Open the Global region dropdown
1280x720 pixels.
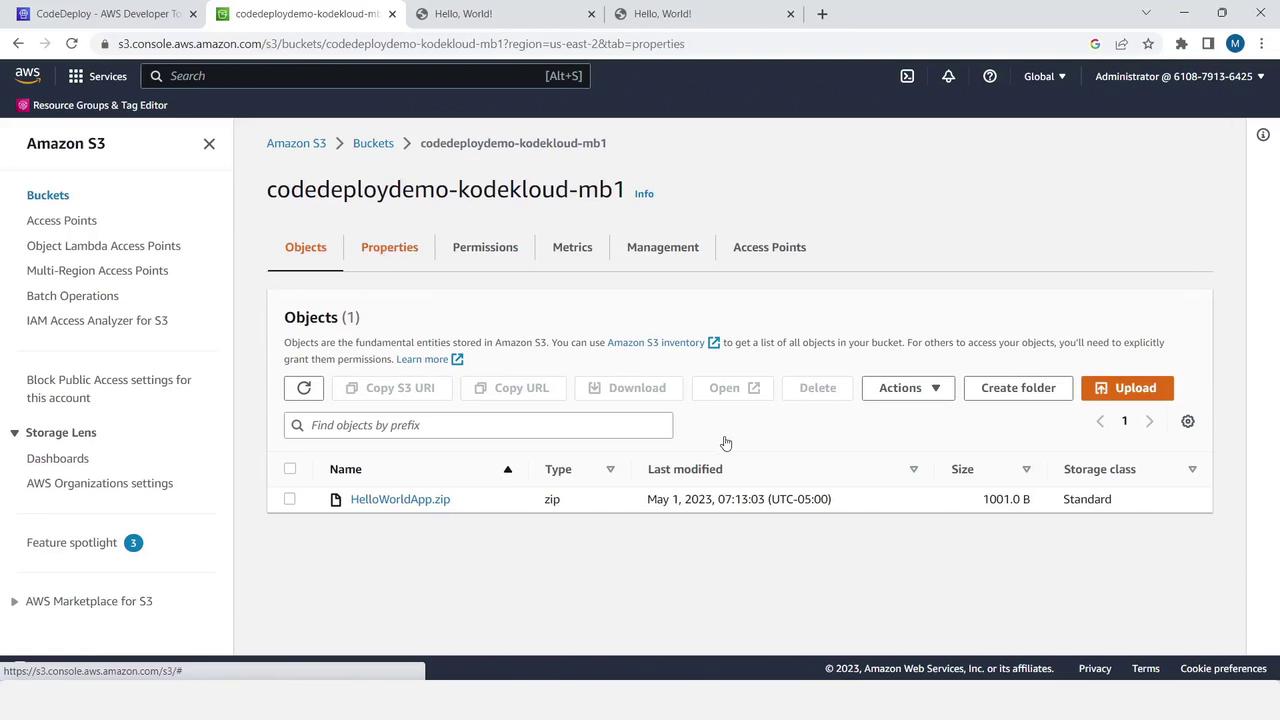(1045, 76)
